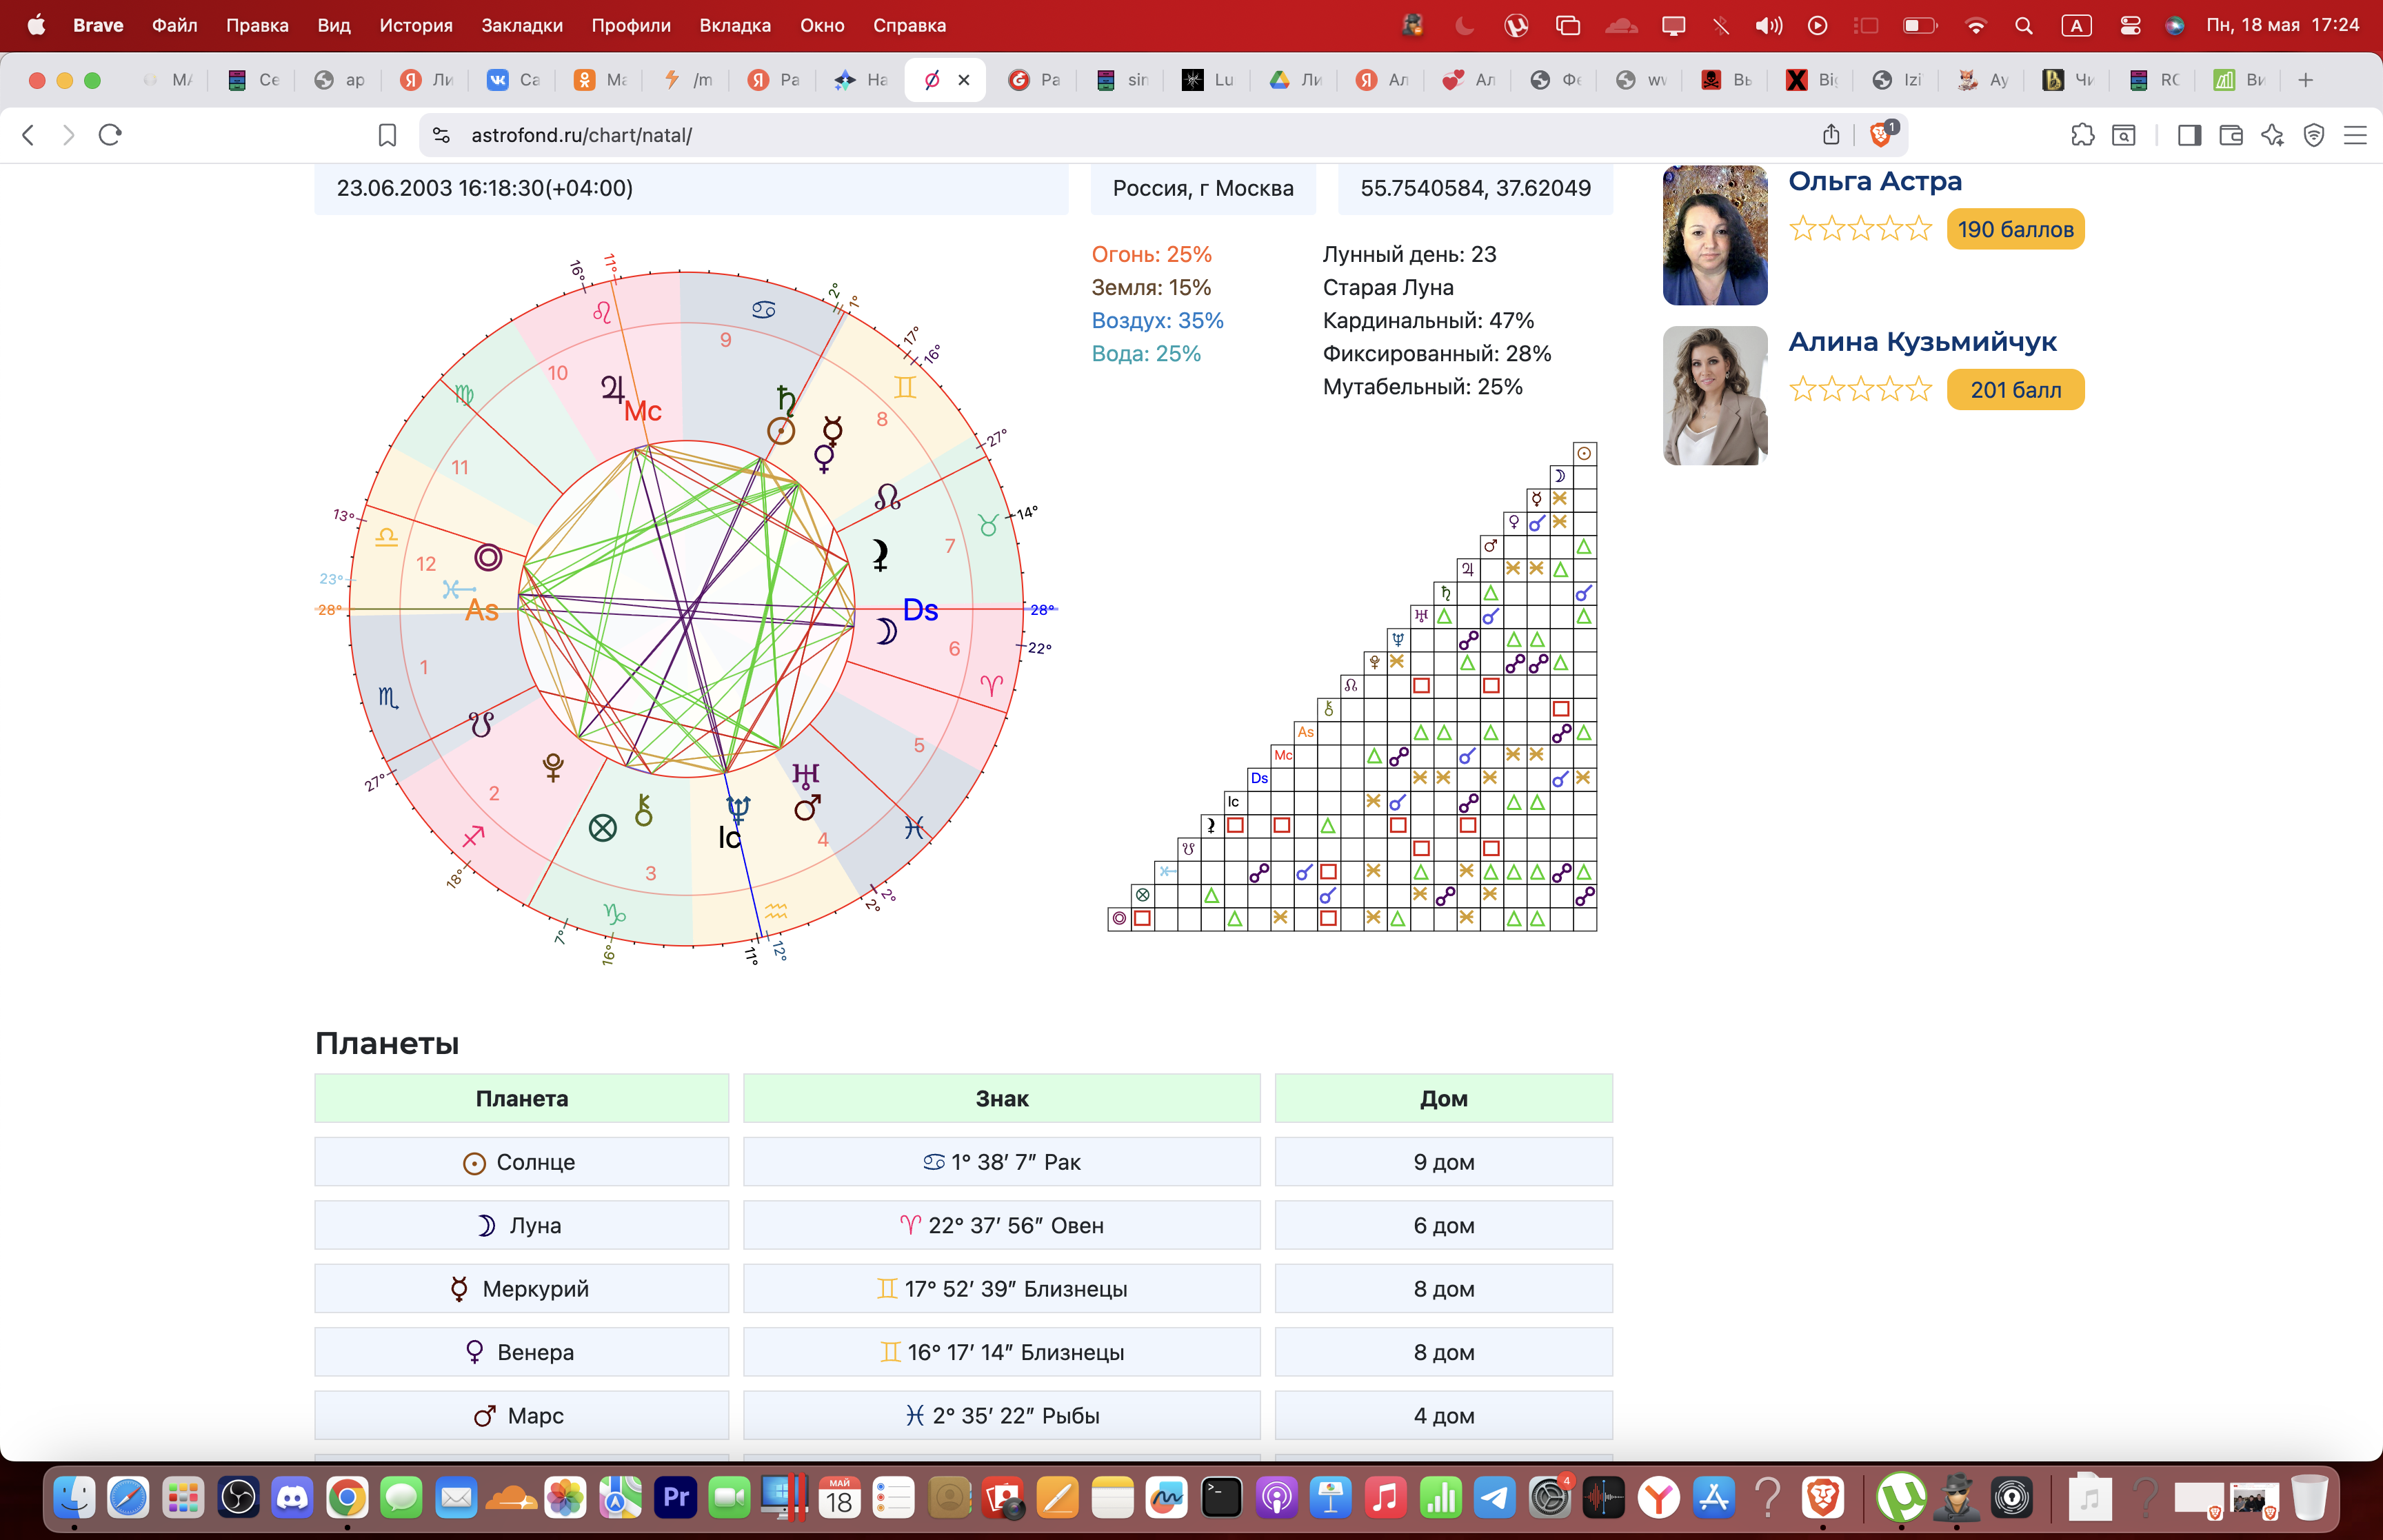
Task: Open the Закладки menu
Action: click(522, 25)
